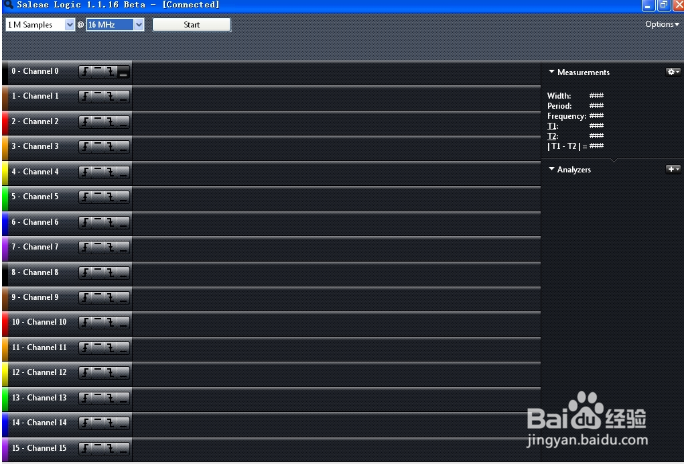Set low level trigger on Channel 8
Image resolution: width=687 pixels, height=464 pixels.
pyautogui.click(x=124, y=273)
